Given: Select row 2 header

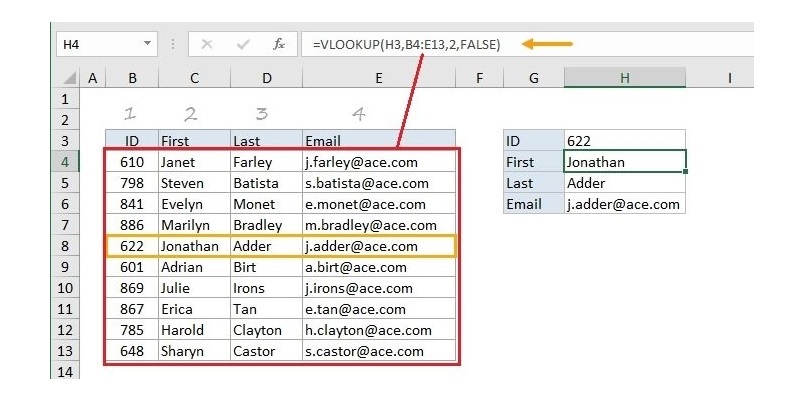Looking at the screenshot, I should pyautogui.click(x=65, y=119).
